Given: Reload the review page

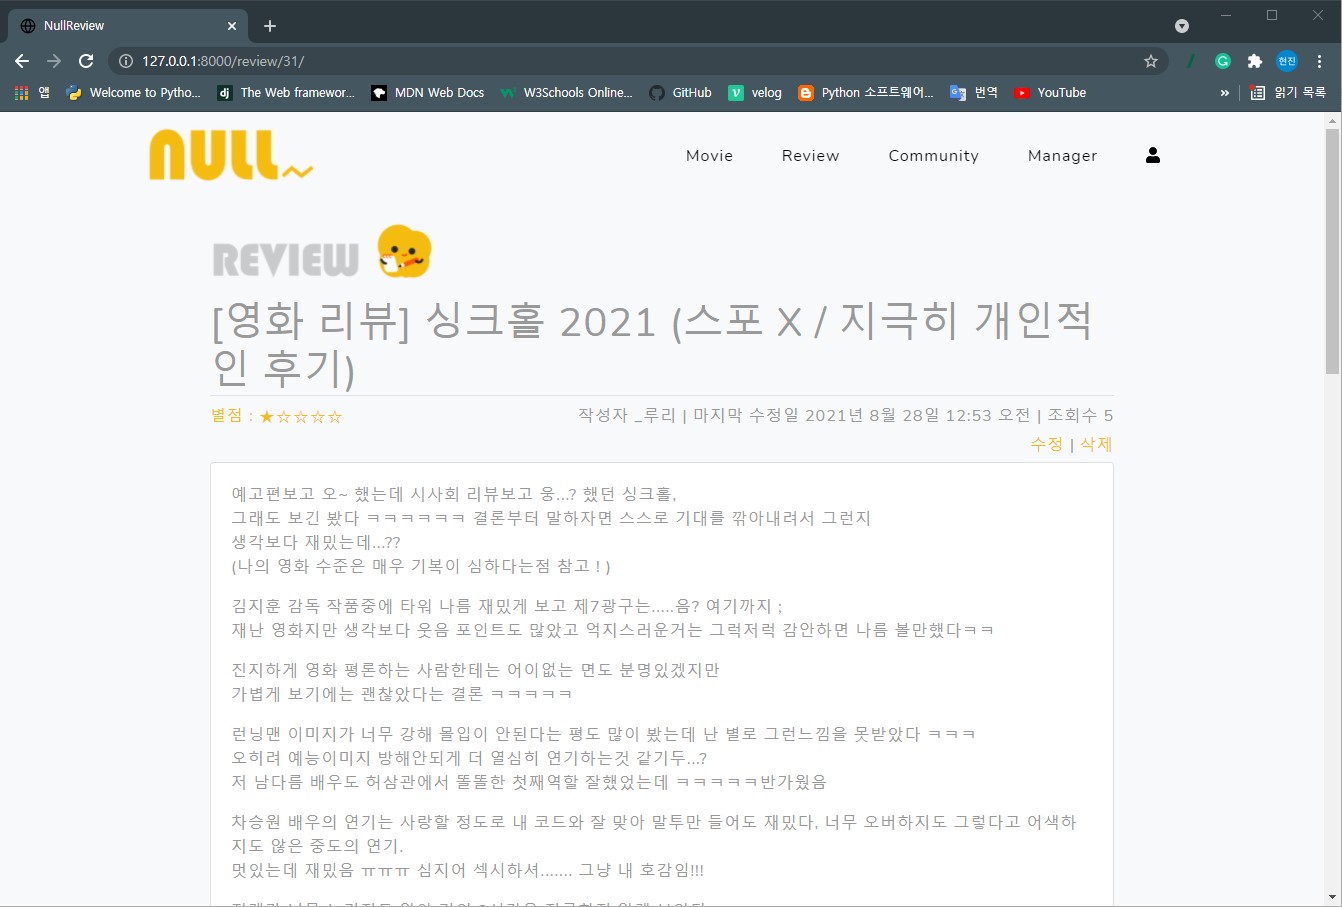Looking at the screenshot, I should click(86, 61).
